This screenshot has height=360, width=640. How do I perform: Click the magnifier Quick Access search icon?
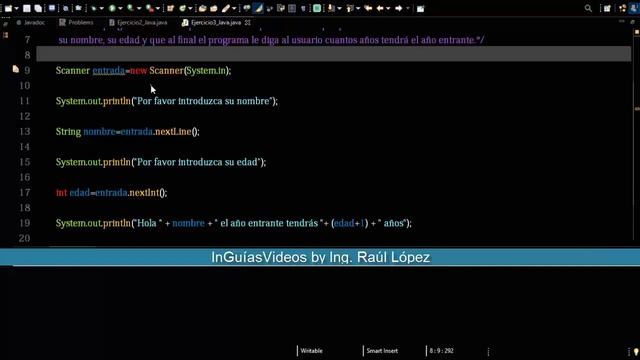[588, 8]
